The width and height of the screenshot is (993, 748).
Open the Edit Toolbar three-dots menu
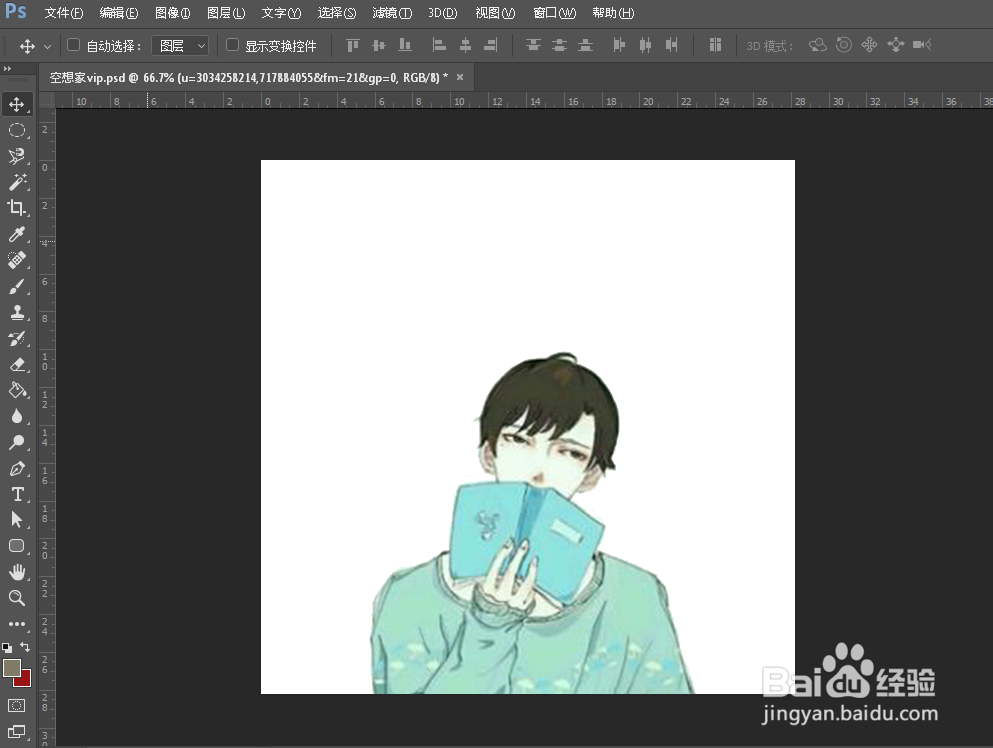coord(17,624)
